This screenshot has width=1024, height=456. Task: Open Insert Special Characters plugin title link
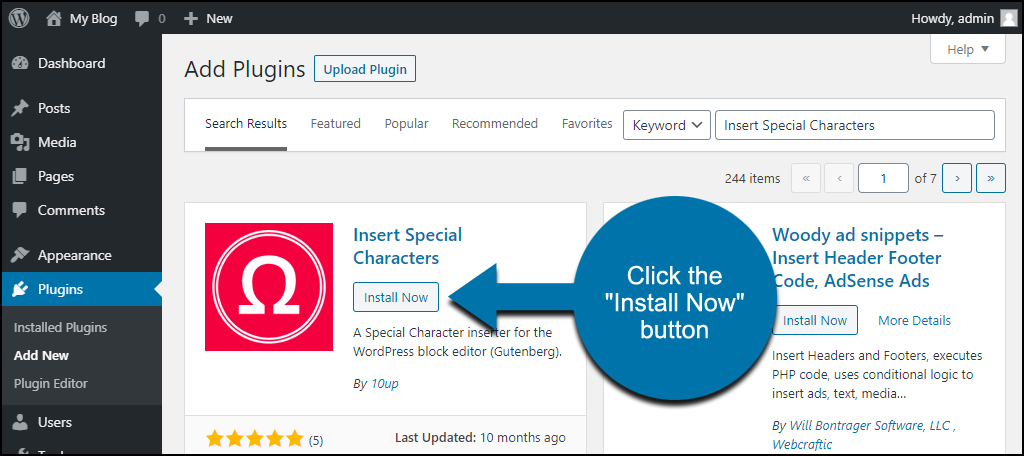pos(408,246)
